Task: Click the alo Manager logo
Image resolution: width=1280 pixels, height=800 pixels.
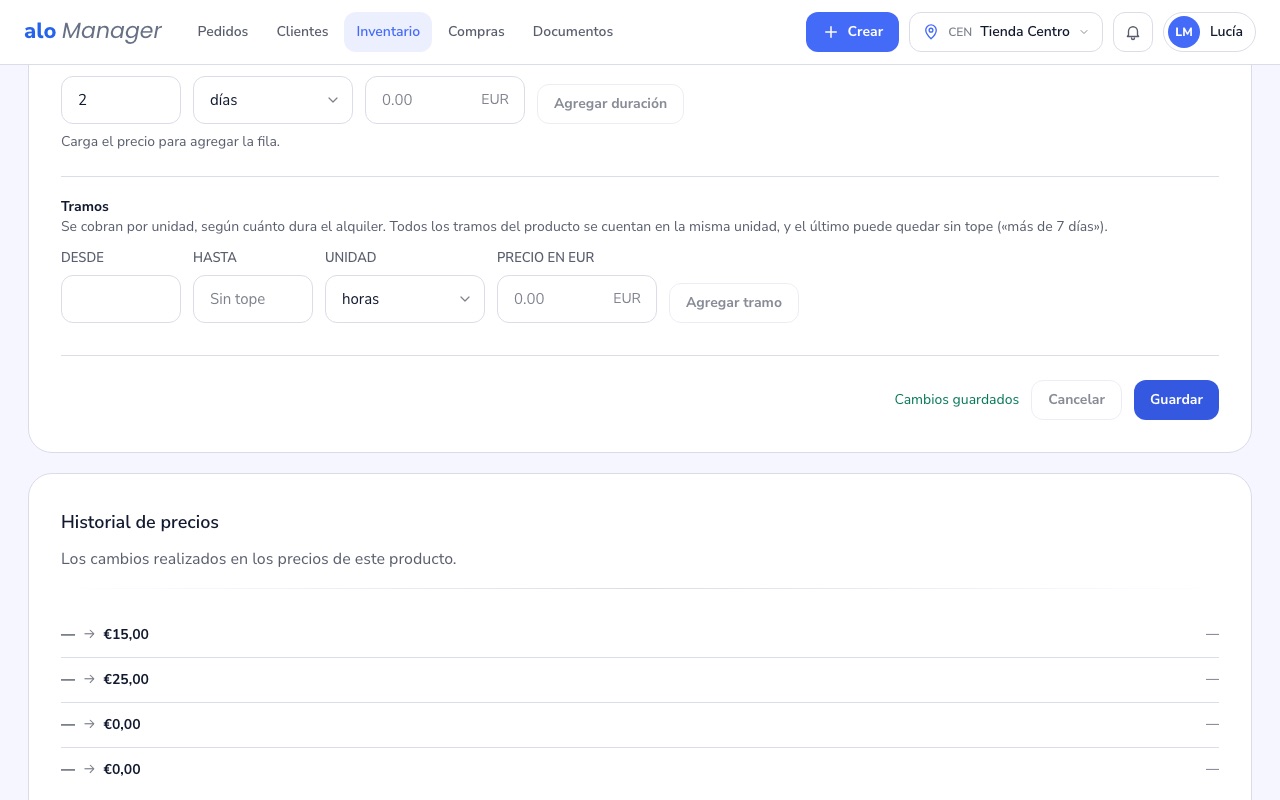Action: click(x=93, y=32)
